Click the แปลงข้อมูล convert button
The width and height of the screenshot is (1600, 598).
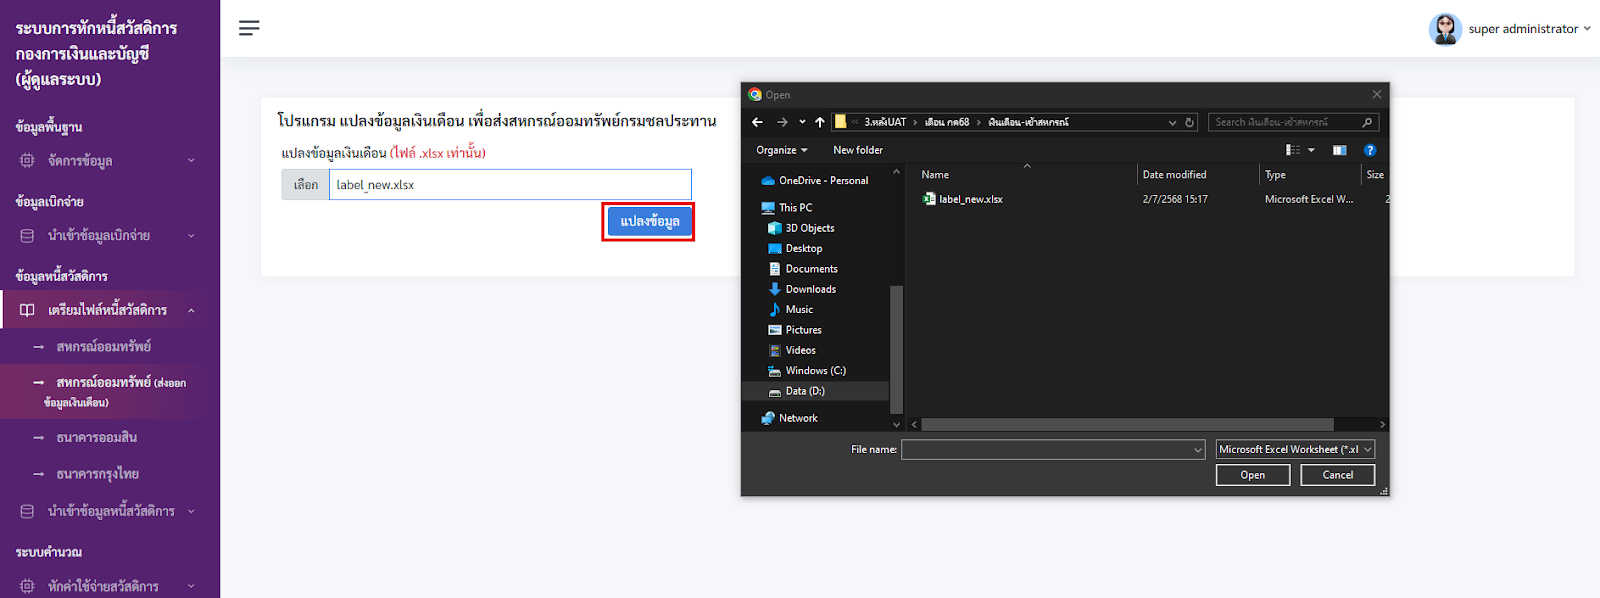(x=649, y=221)
